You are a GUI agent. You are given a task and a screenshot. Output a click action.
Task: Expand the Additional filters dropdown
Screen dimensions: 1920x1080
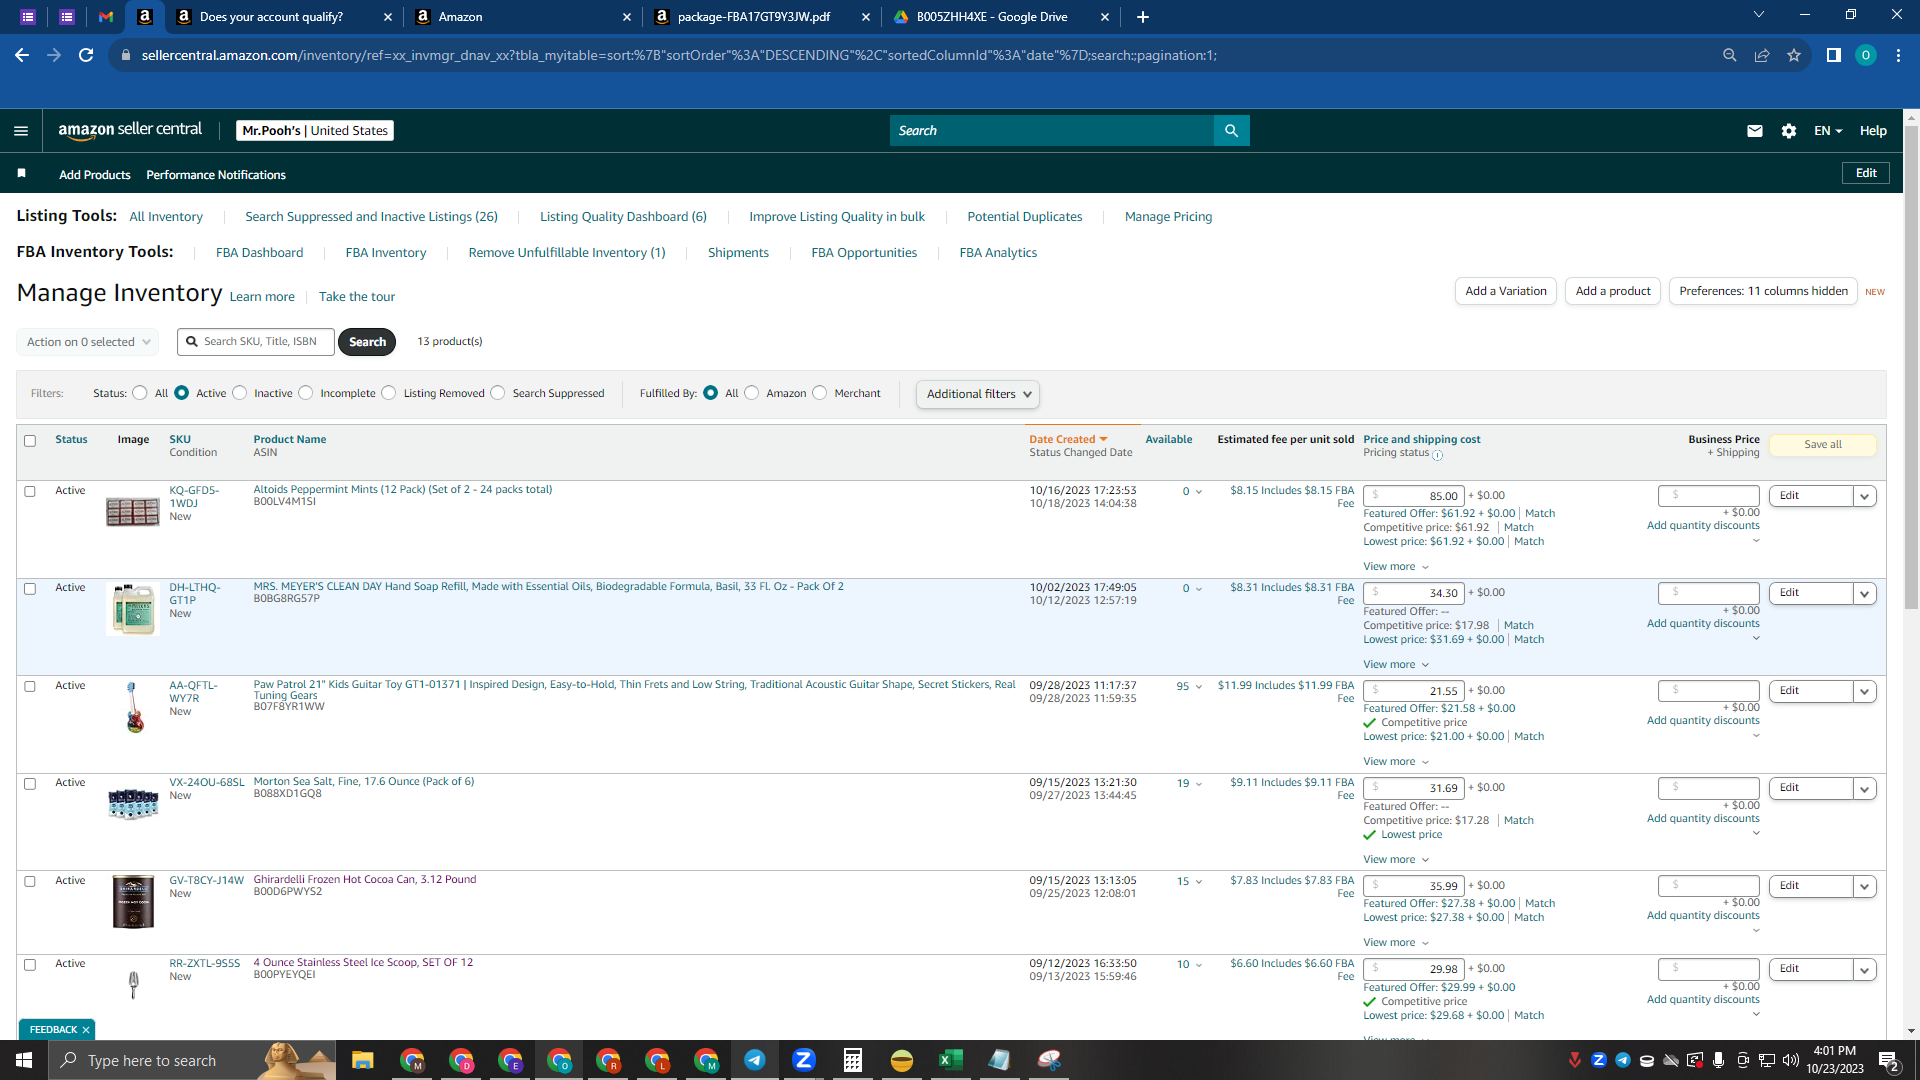point(978,394)
